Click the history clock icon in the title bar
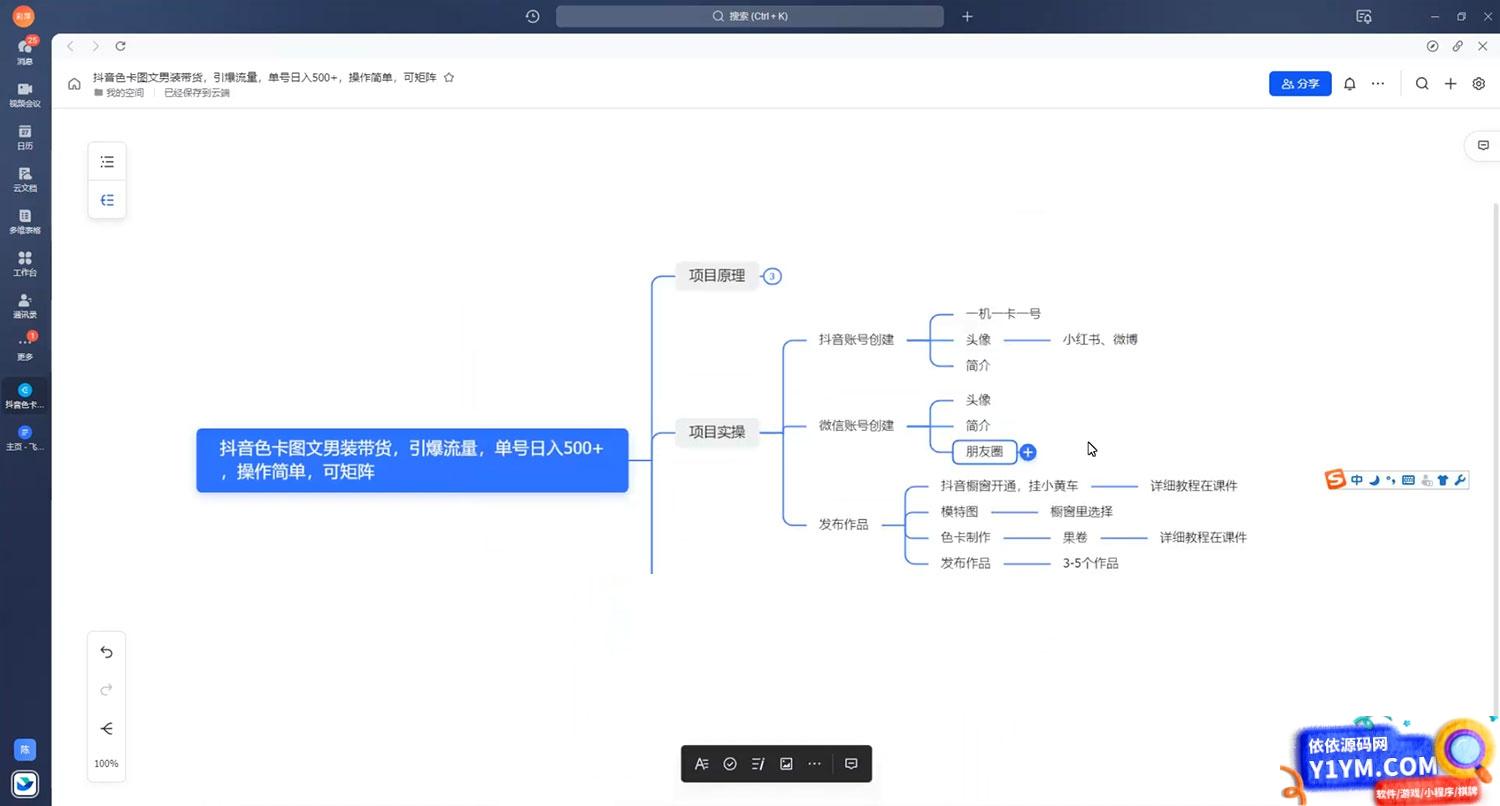Image resolution: width=1500 pixels, height=806 pixels. pyautogui.click(x=532, y=16)
